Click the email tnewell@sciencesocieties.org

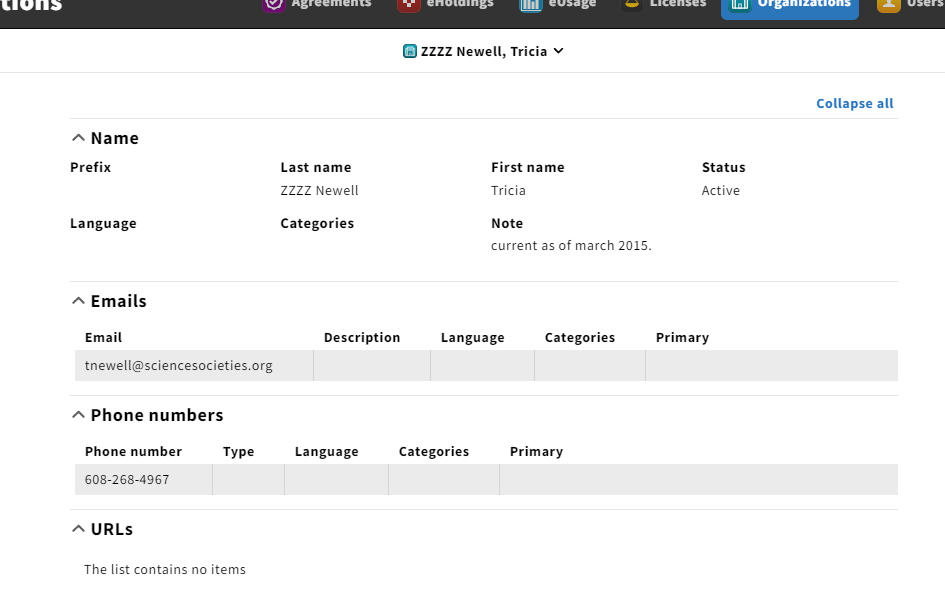click(178, 366)
